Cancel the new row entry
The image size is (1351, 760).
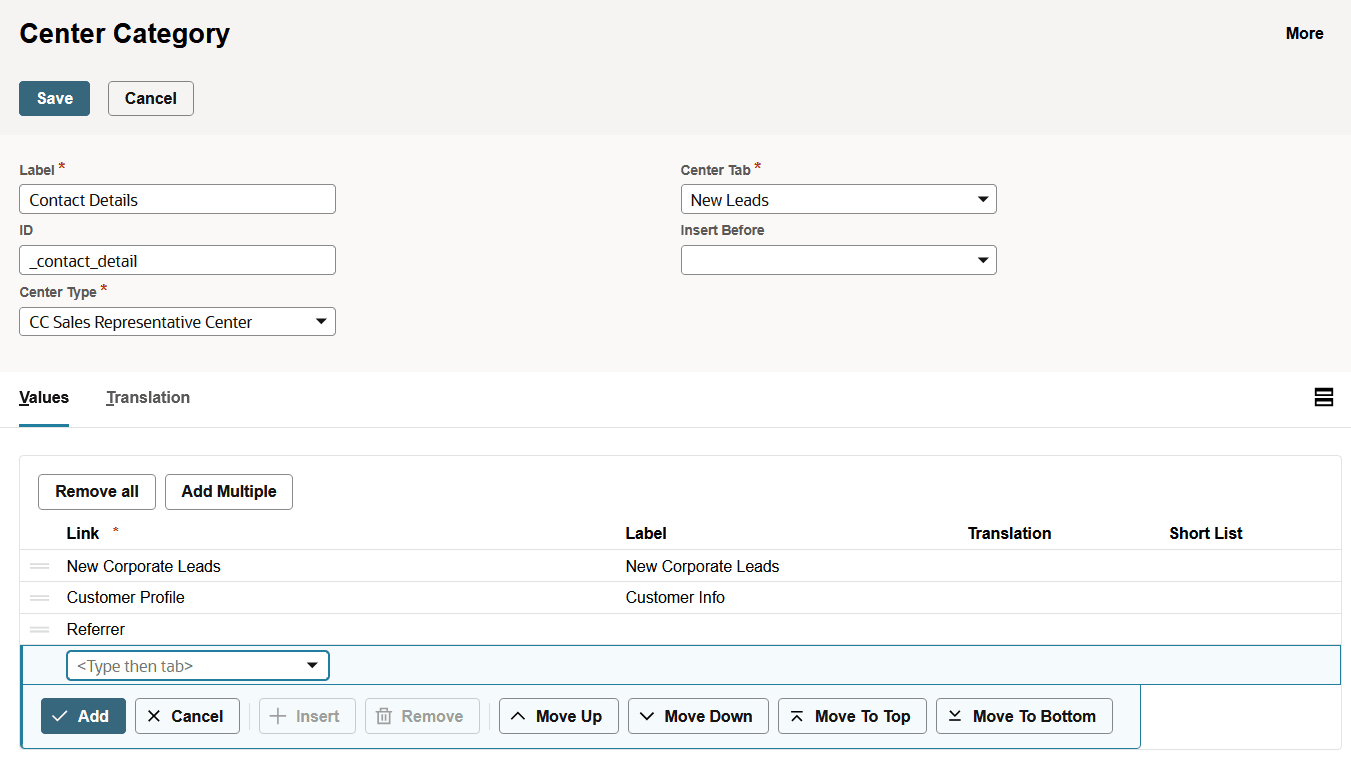click(x=187, y=716)
